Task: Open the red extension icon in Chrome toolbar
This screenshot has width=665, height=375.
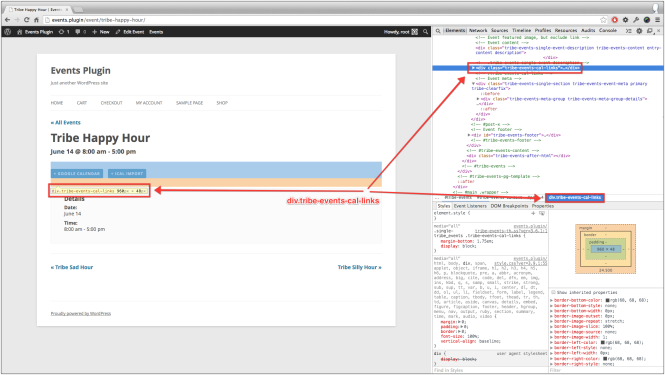Action: (615, 20)
